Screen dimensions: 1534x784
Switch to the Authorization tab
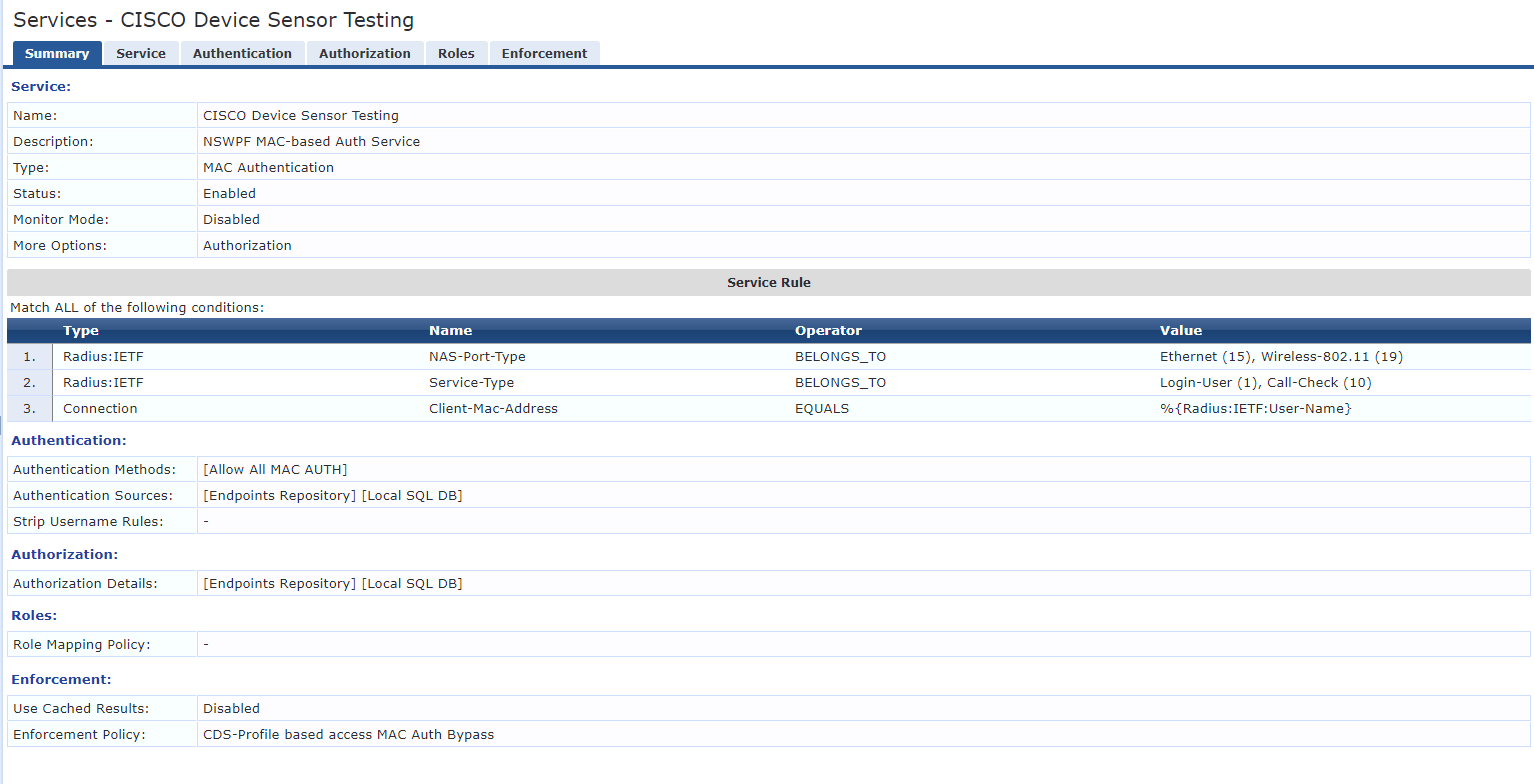pos(364,53)
